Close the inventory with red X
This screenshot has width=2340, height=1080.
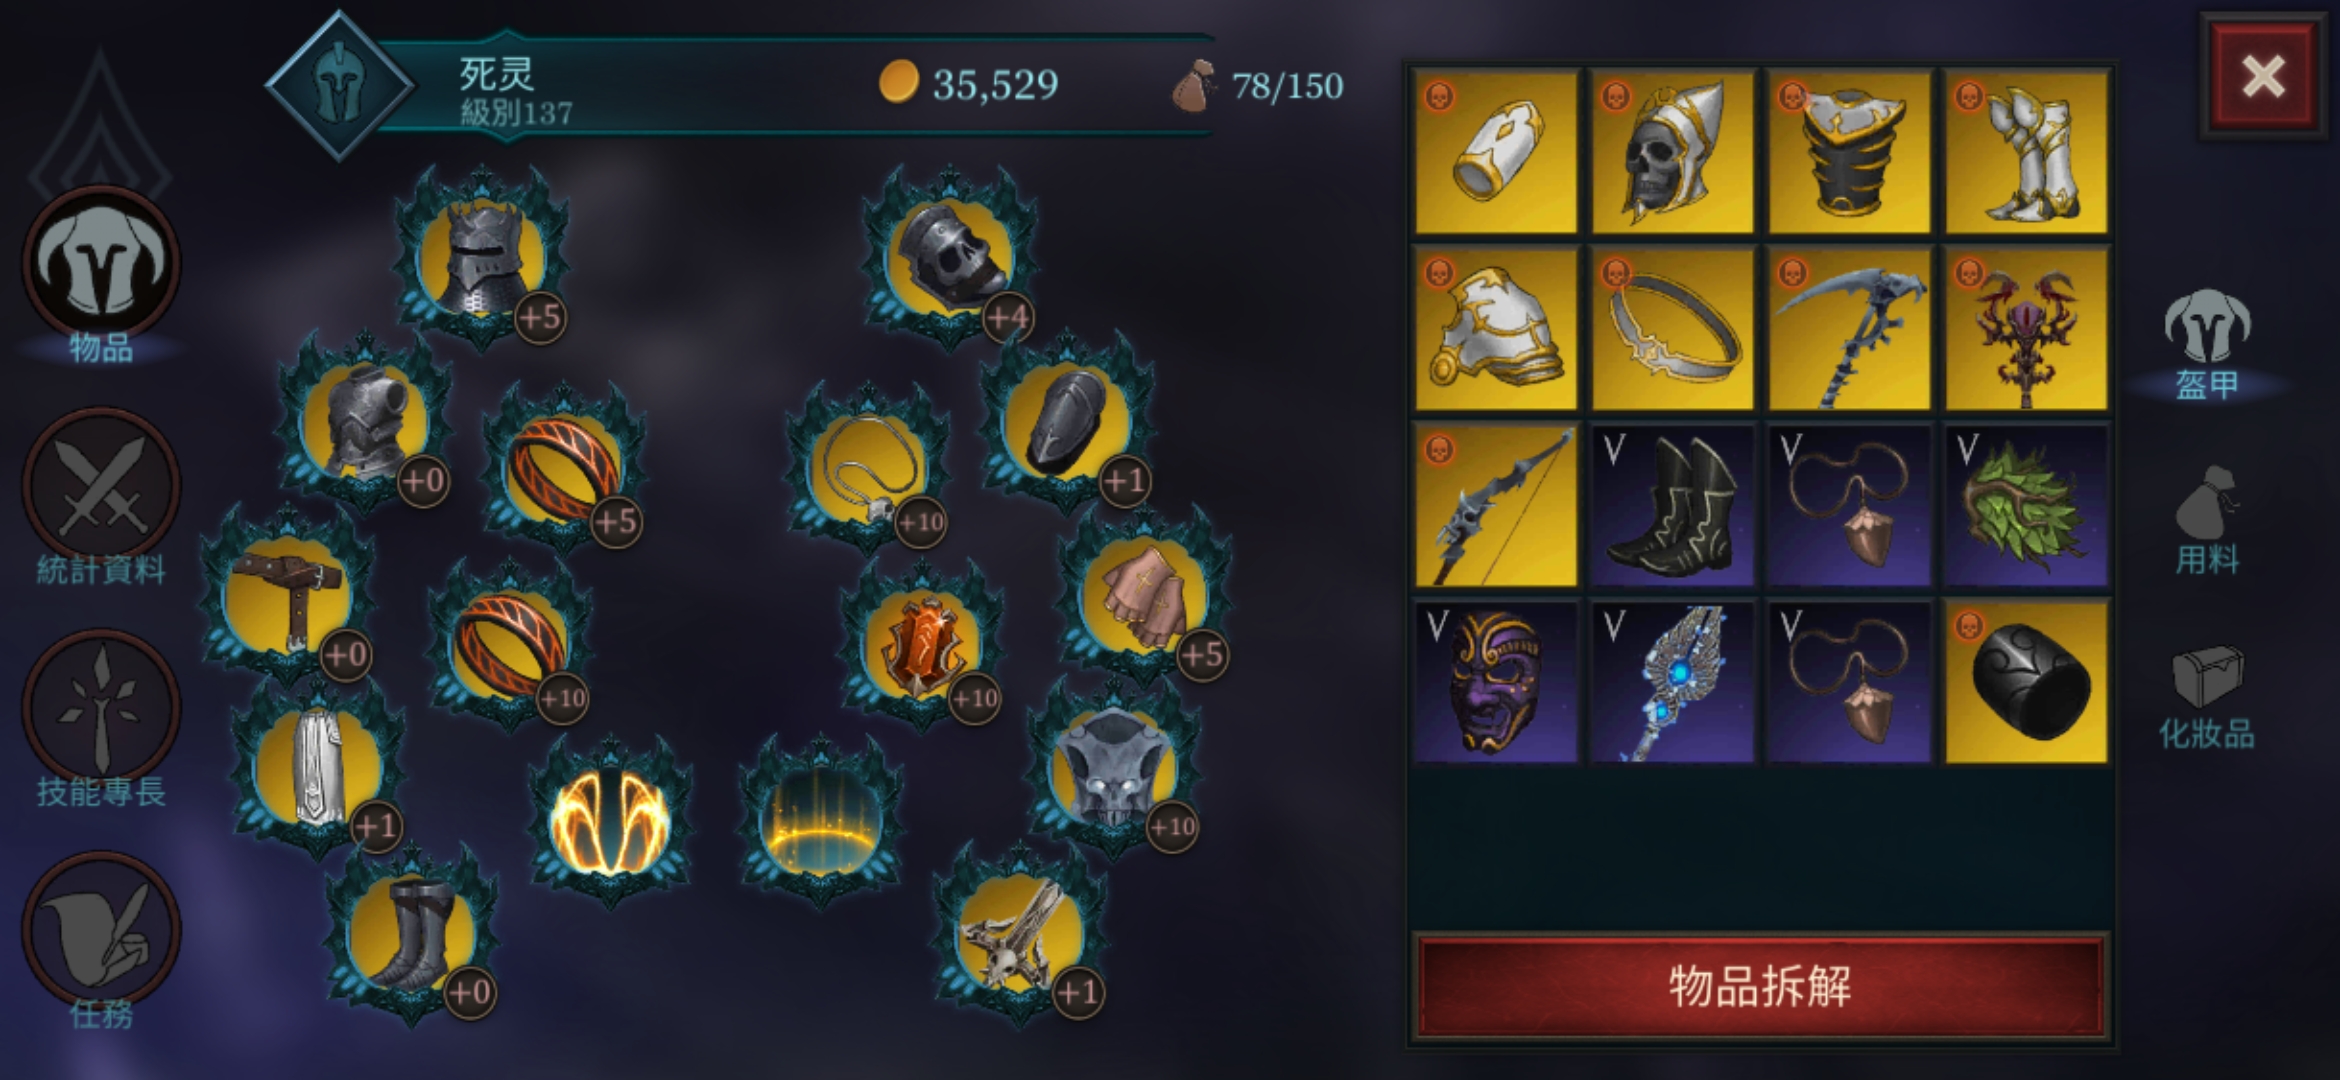[2263, 76]
